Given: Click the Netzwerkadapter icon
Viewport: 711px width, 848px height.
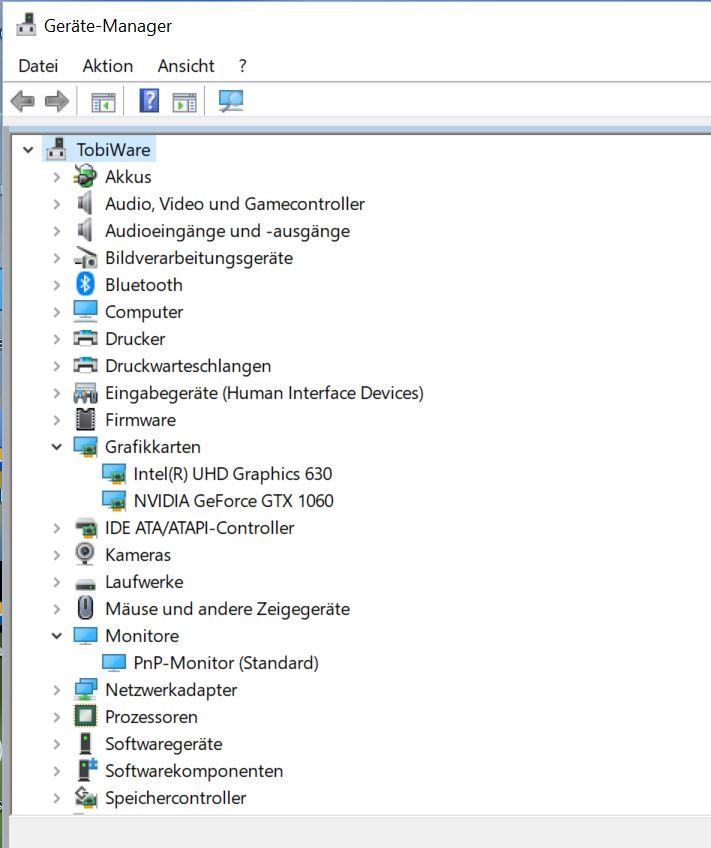Looking at the screenshot, I should pyautogui.click(x=85, y=690).
